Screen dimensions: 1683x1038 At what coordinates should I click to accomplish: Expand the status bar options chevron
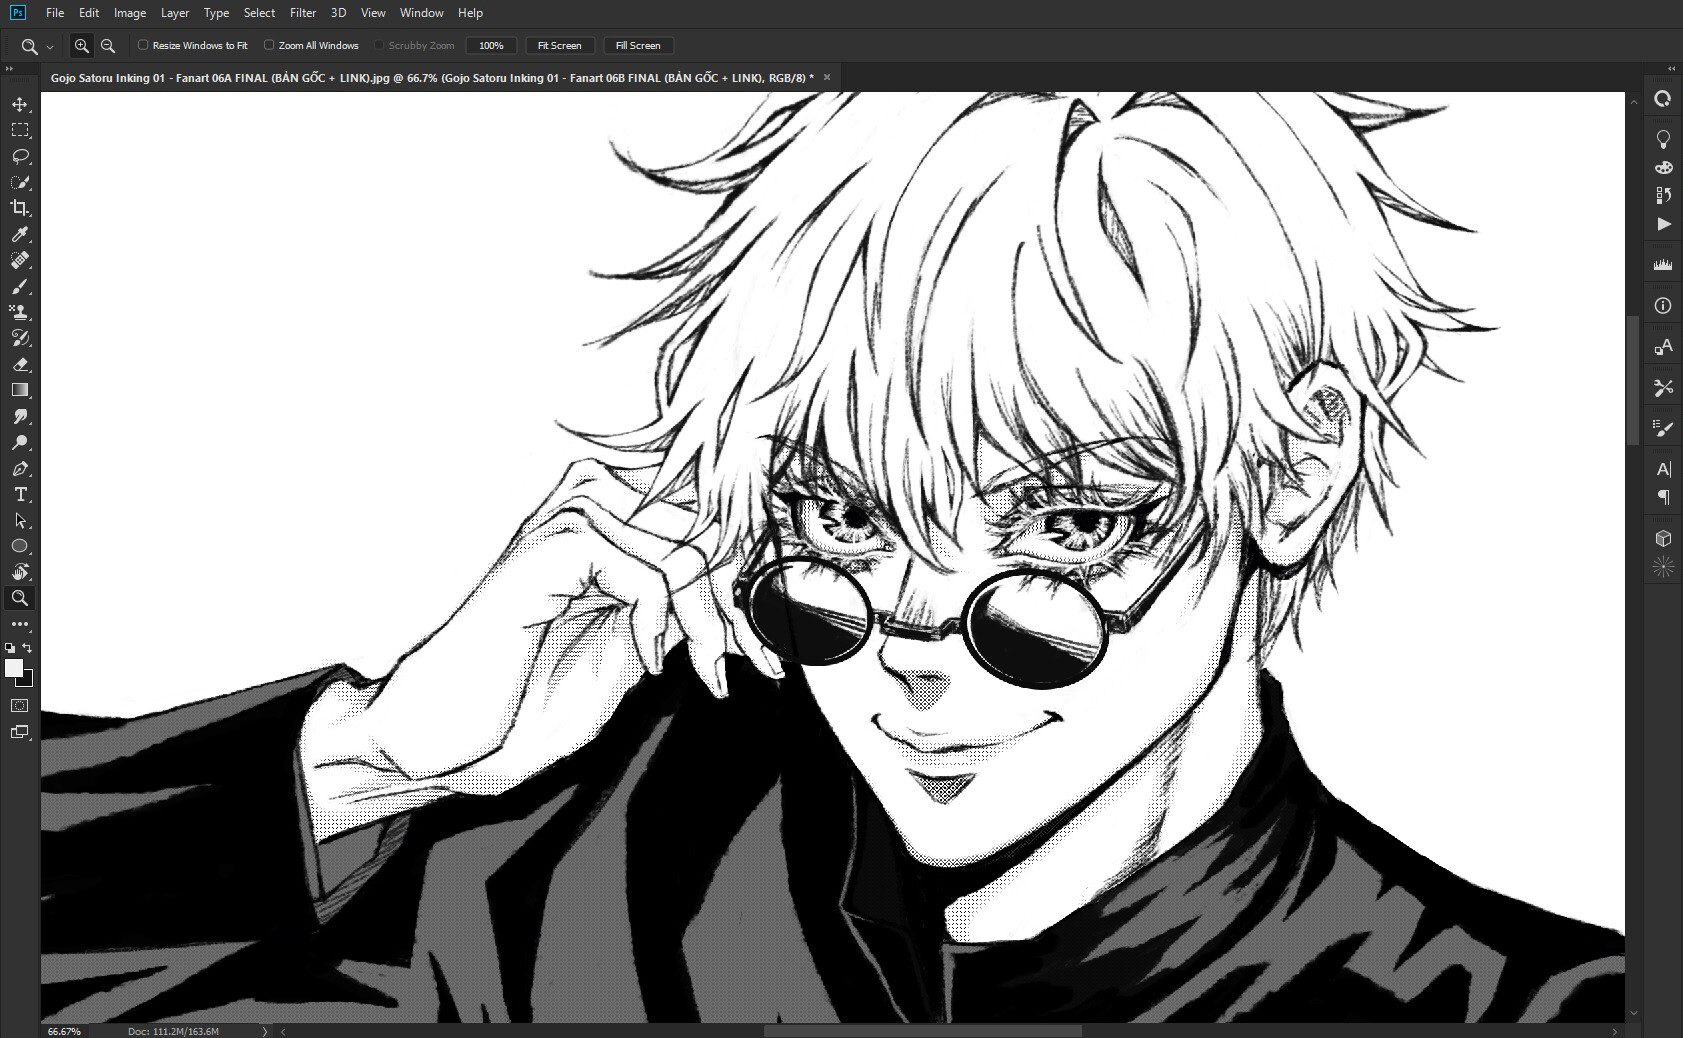click(x=265, y=1030)
